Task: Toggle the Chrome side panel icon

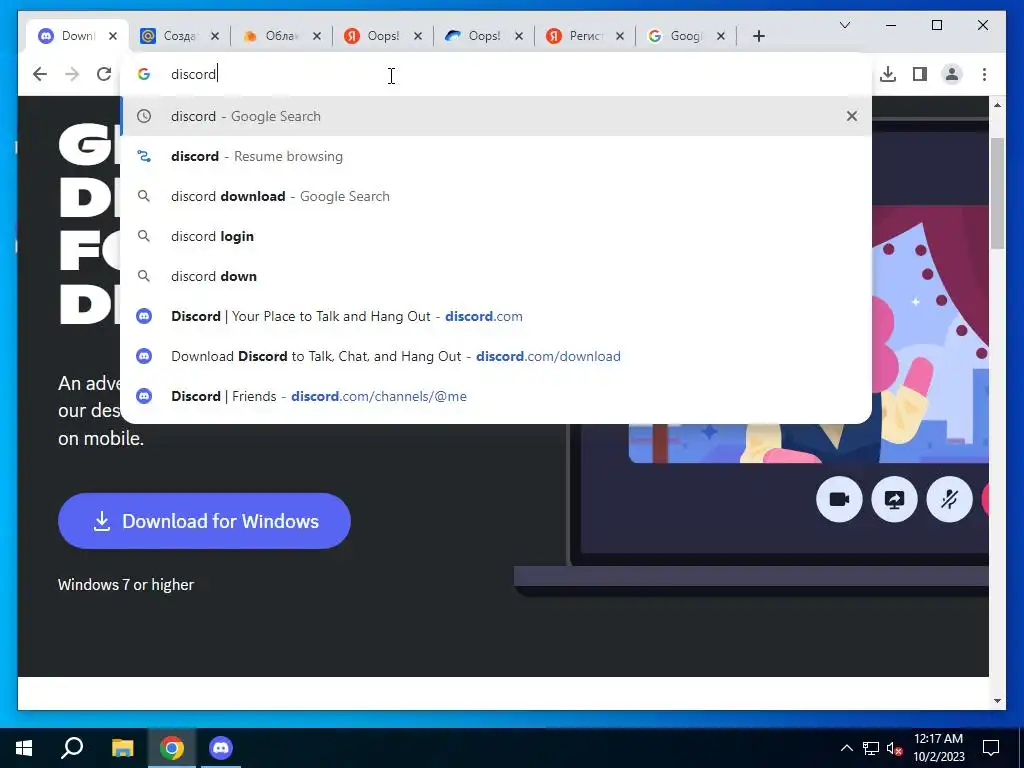Action: coord(920,74)
